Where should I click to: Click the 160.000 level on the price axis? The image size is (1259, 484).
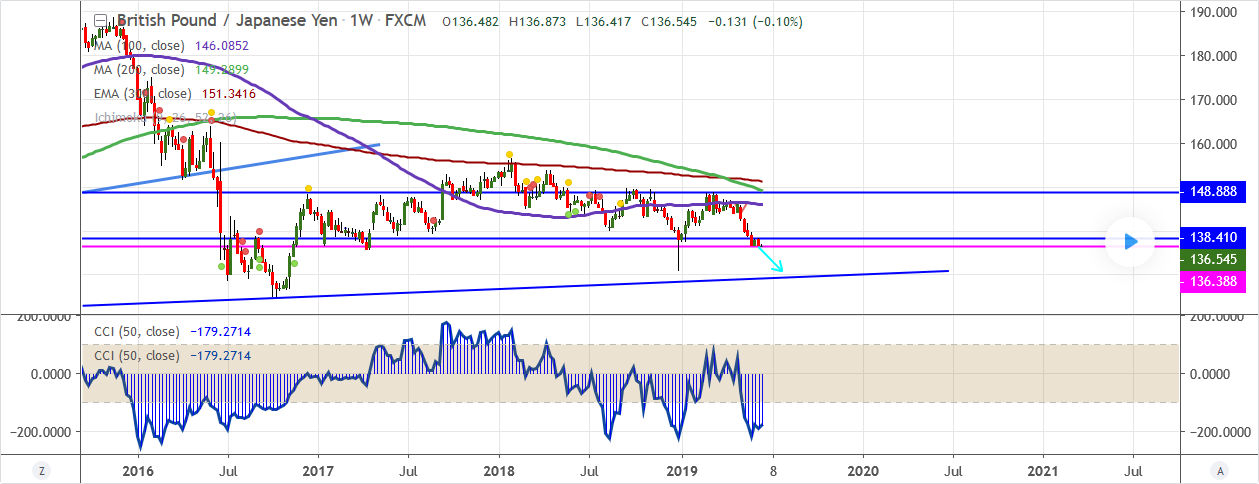point(1216,144)
